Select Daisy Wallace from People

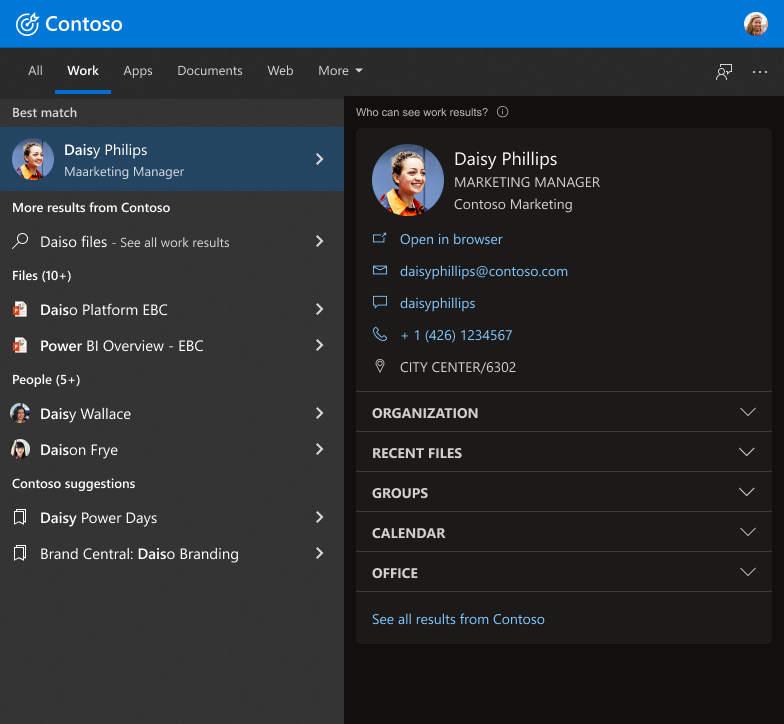click(172, 414)
